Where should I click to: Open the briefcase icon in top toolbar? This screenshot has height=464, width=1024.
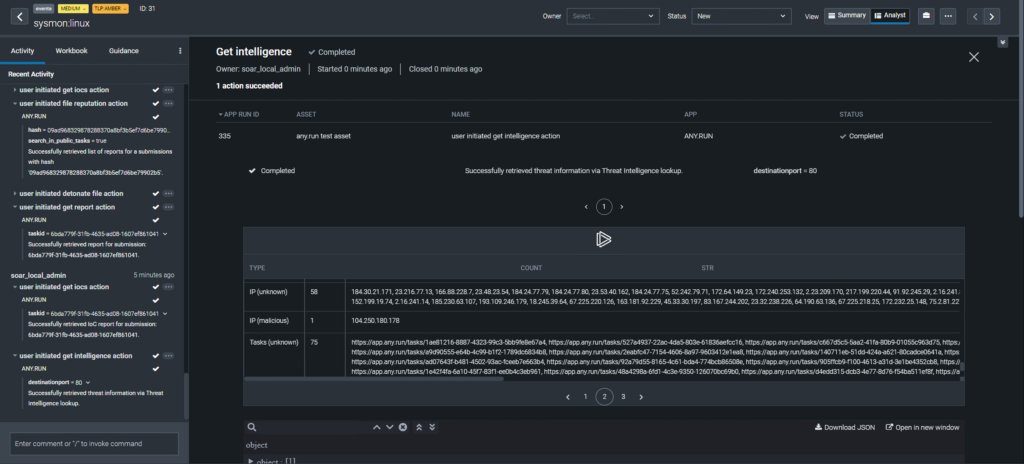(x=926, y=16)
